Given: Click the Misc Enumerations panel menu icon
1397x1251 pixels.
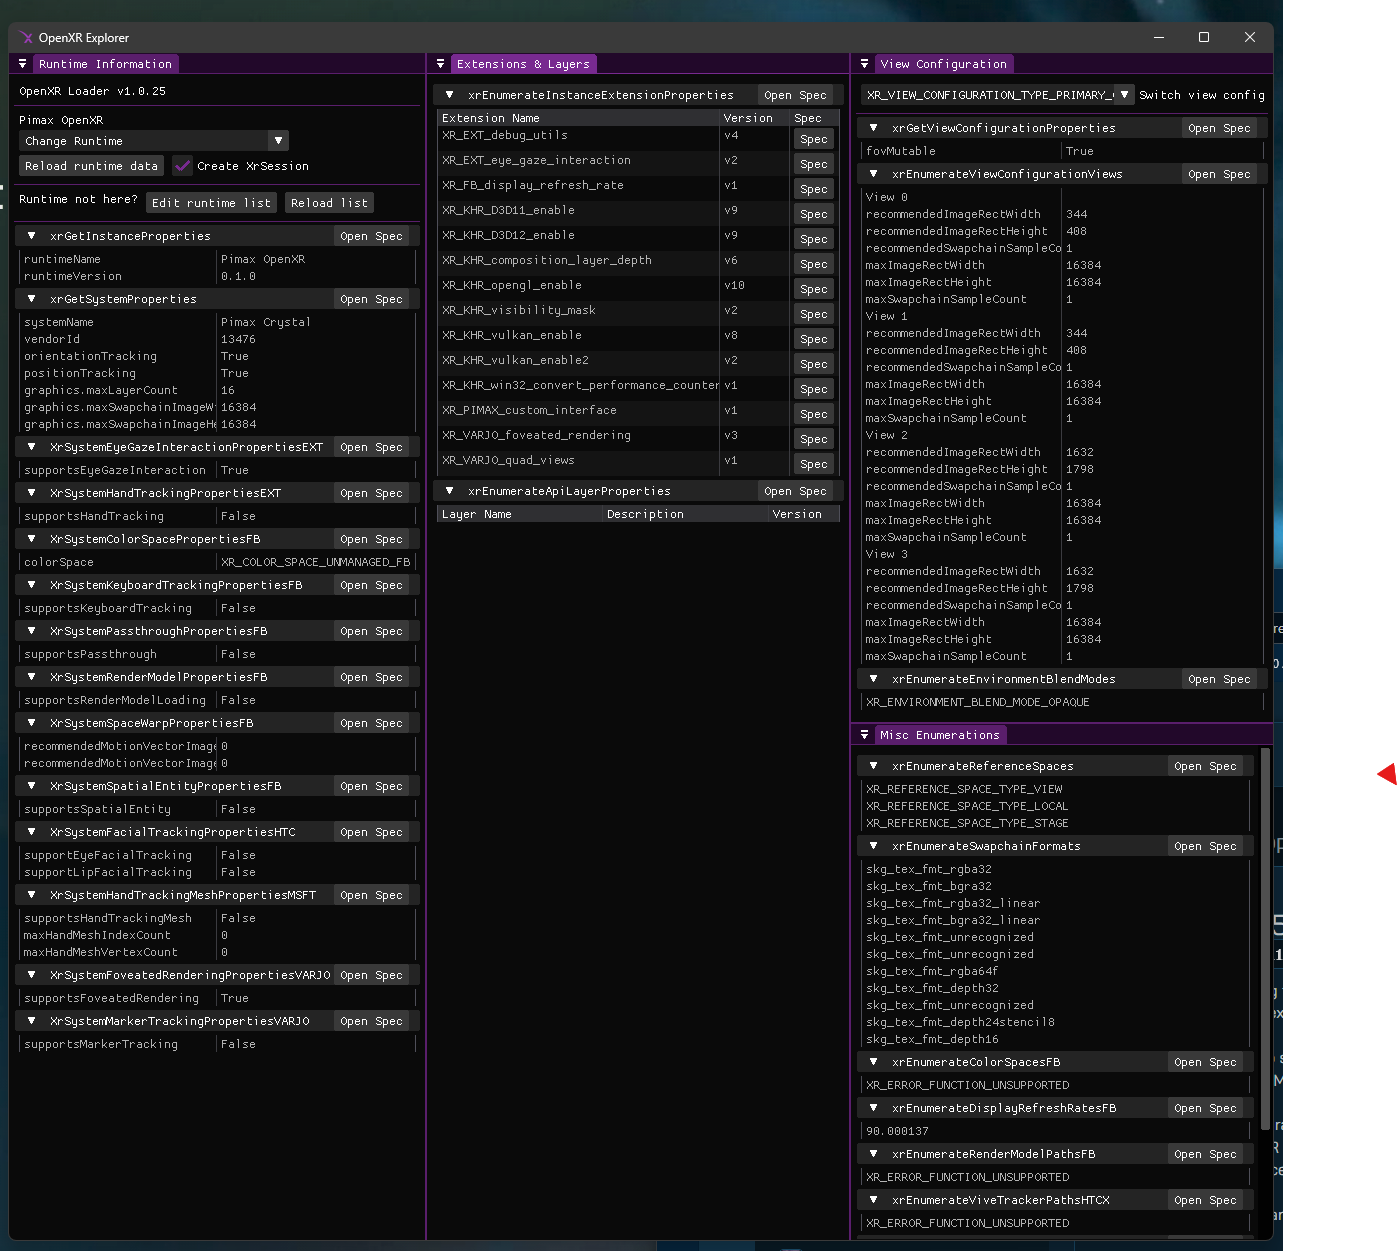Looking at the screenshot, I should (x=864, y=735).
